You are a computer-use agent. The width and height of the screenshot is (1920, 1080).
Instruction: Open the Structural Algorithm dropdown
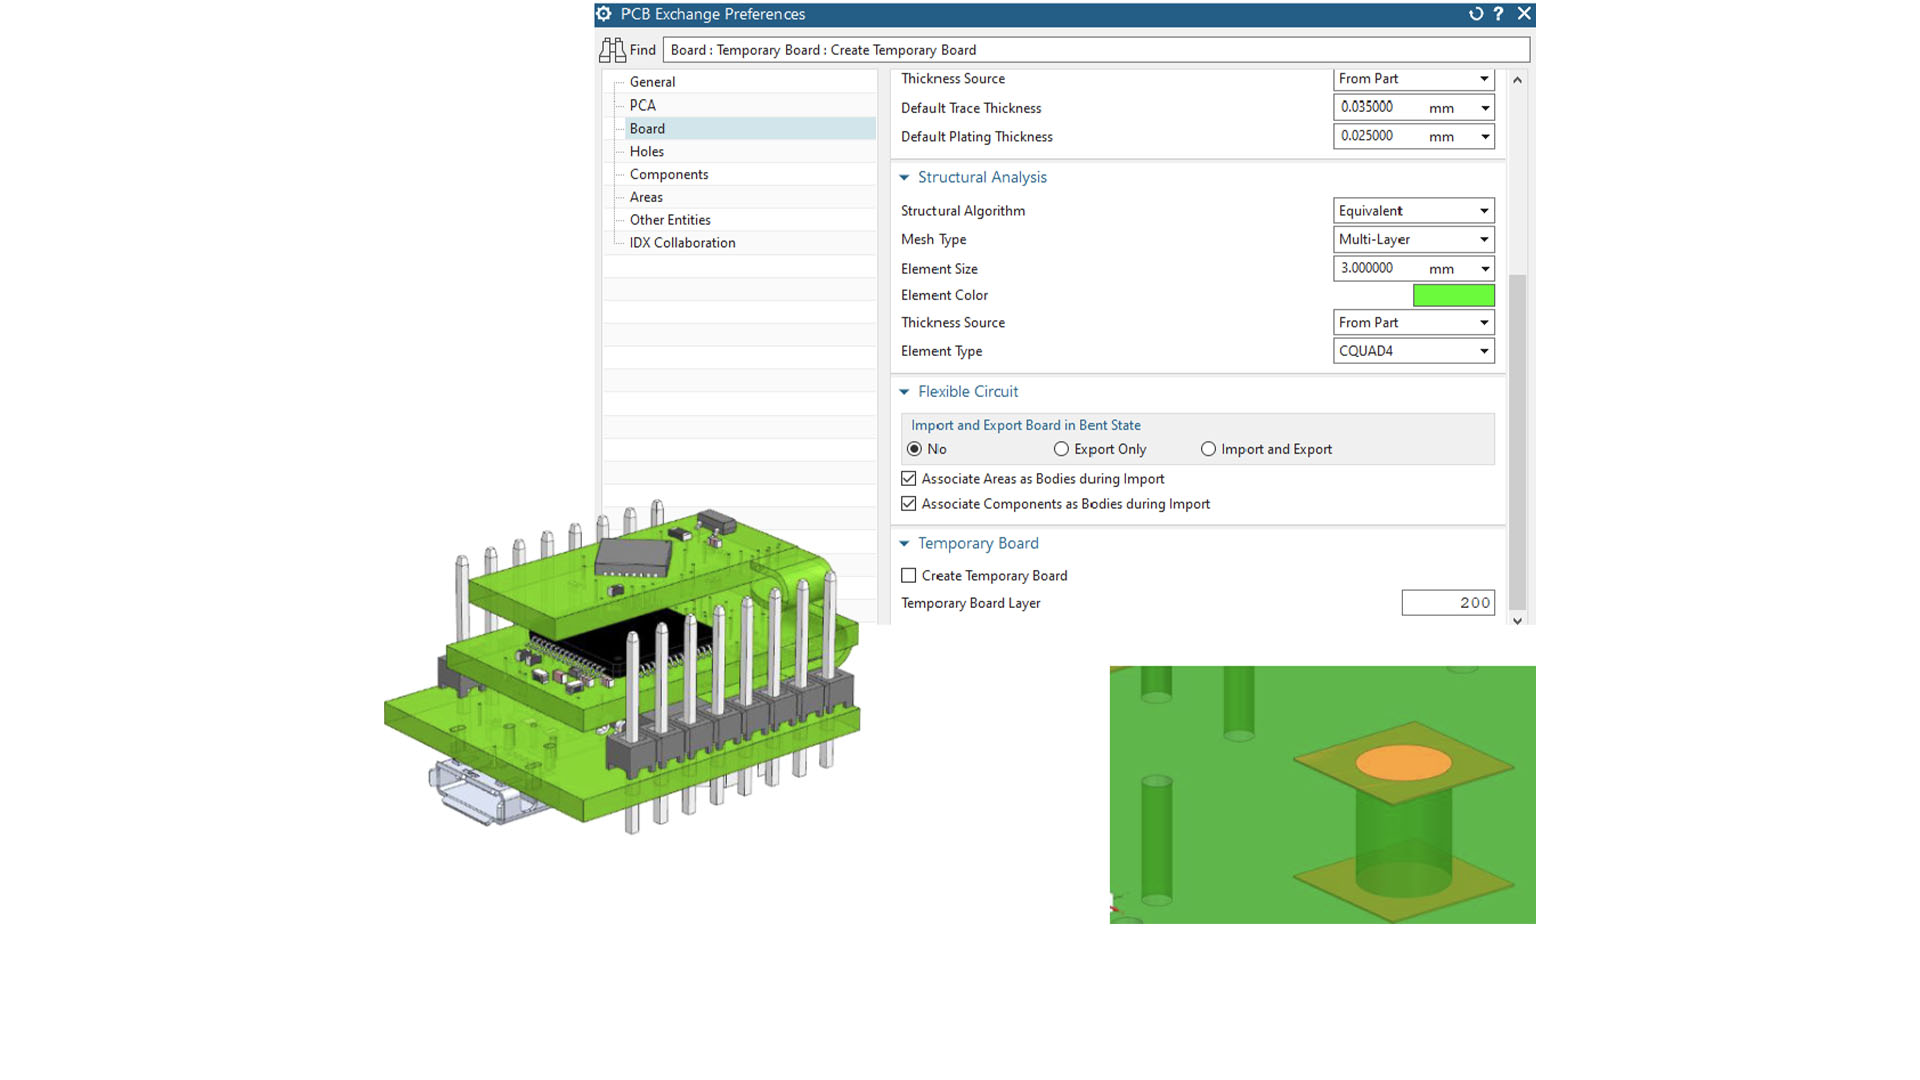pyautogui.click(x=1485, y=210)
